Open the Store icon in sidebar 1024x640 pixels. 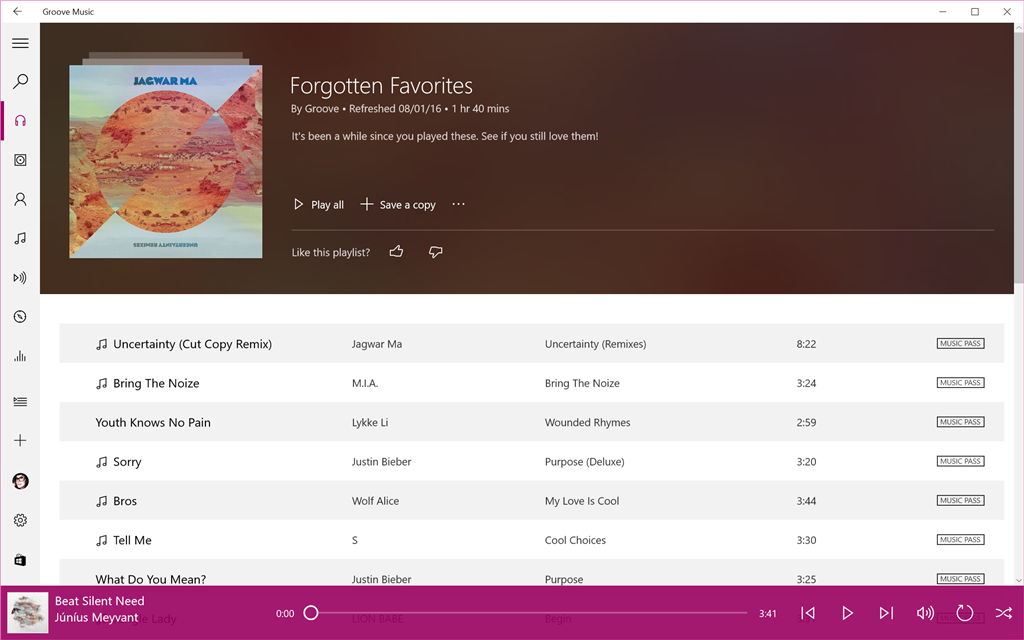coord(20,560)
